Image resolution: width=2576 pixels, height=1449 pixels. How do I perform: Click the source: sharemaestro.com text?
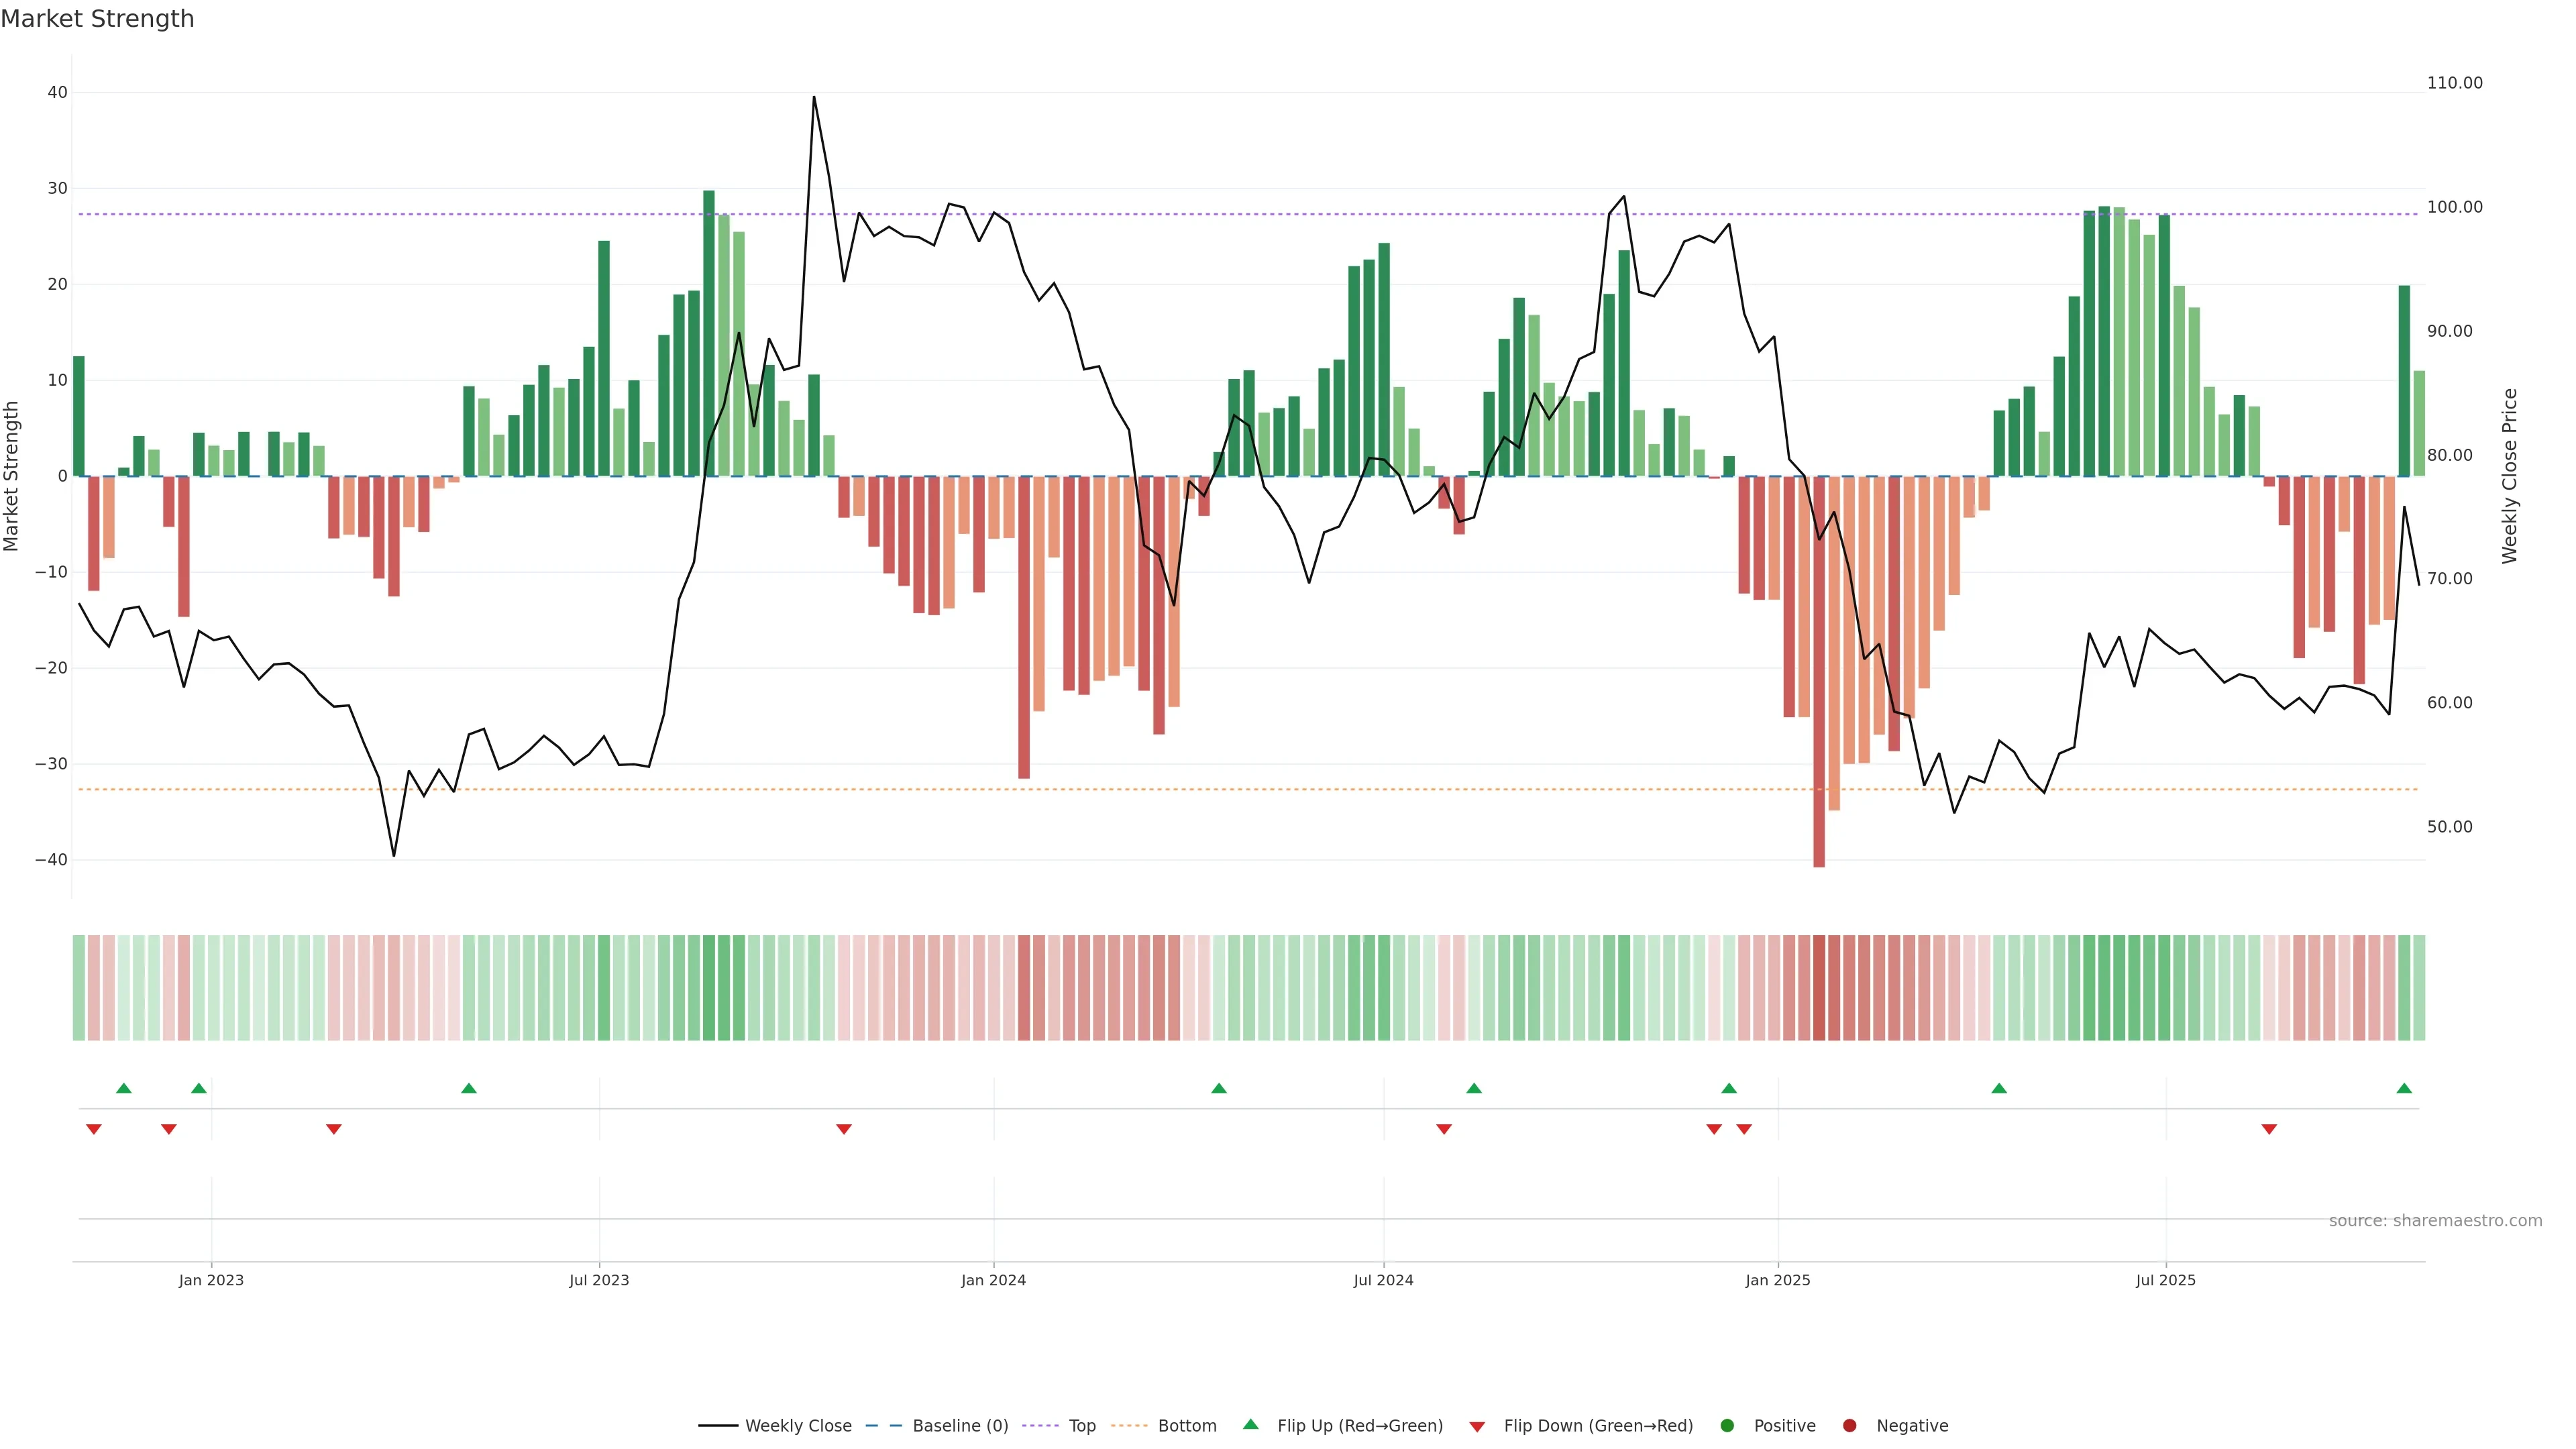pyautogui.click(x=2435, y=1221)
